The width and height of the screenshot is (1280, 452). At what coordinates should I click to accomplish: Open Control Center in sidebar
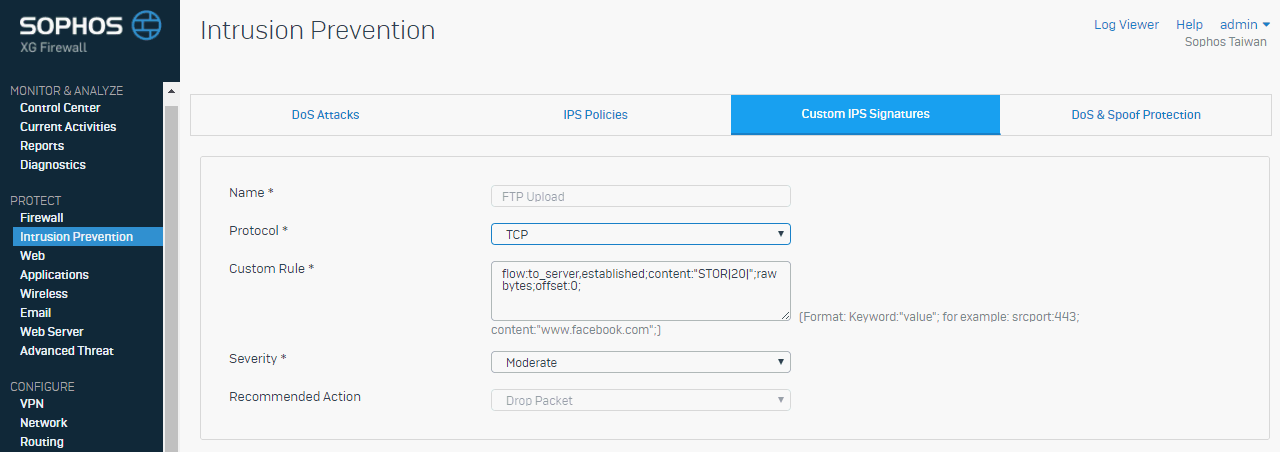[60, 108]
